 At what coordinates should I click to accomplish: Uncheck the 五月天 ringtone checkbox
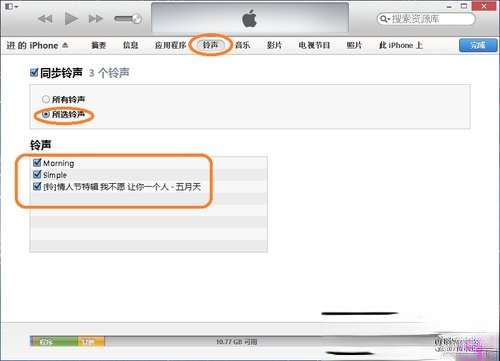(x=37, y=186)
